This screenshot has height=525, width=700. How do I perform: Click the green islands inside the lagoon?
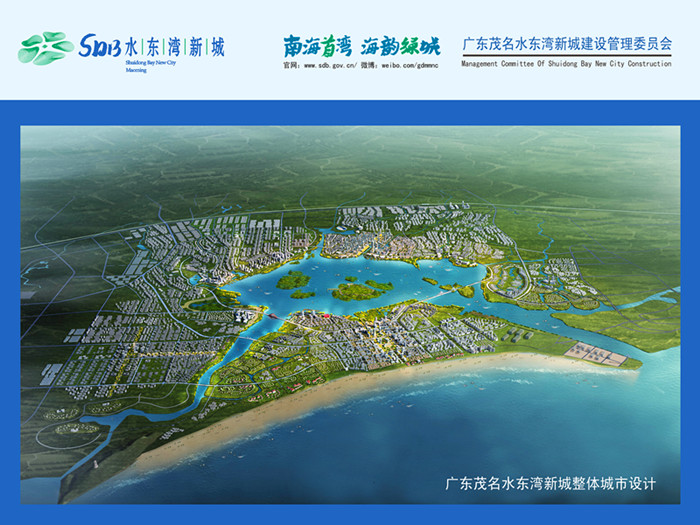coord(358,290)
